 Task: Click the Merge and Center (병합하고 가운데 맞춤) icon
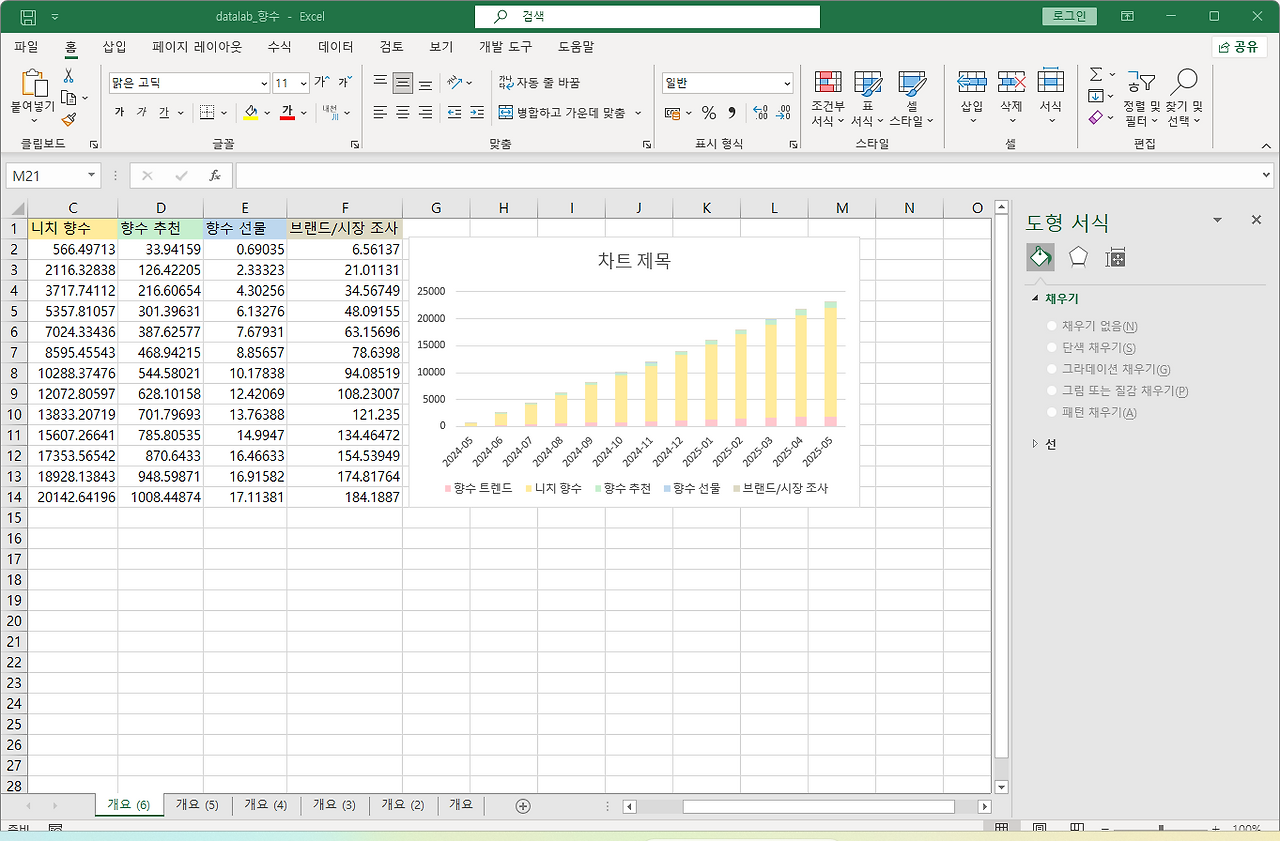(x=506, y=113)
